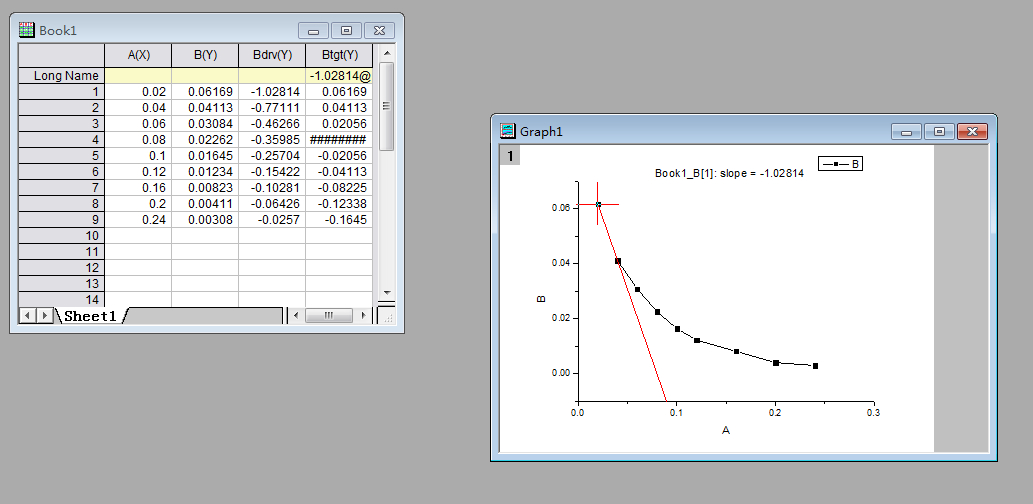
Task: Select the Bdrv(Y) column header
Action: tap(272, 55)
